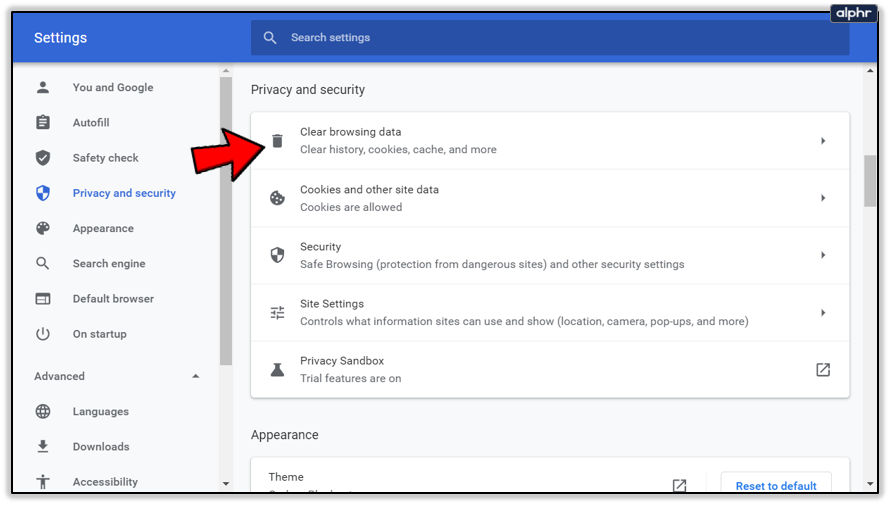Click the Autofill clipboard icon
This screenshot has width=890, height=505.
click(x=43, y=123)
